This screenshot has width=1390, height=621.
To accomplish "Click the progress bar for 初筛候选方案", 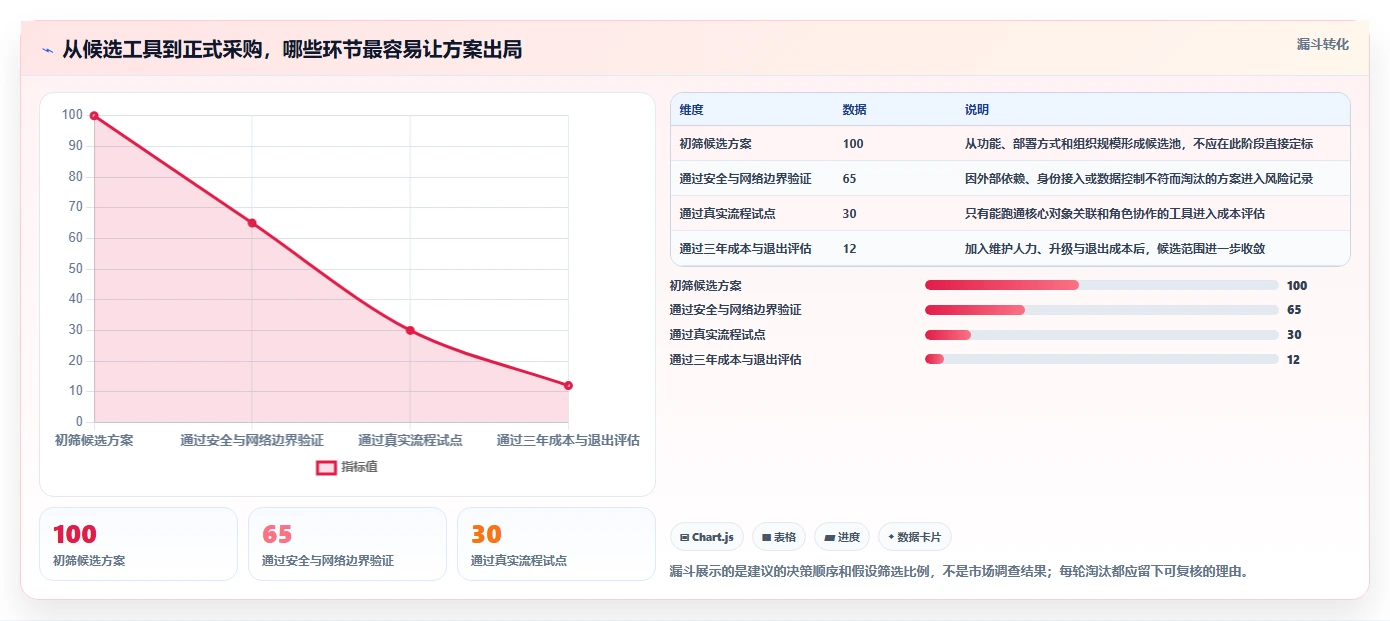I will click(x=1102, y=285).
